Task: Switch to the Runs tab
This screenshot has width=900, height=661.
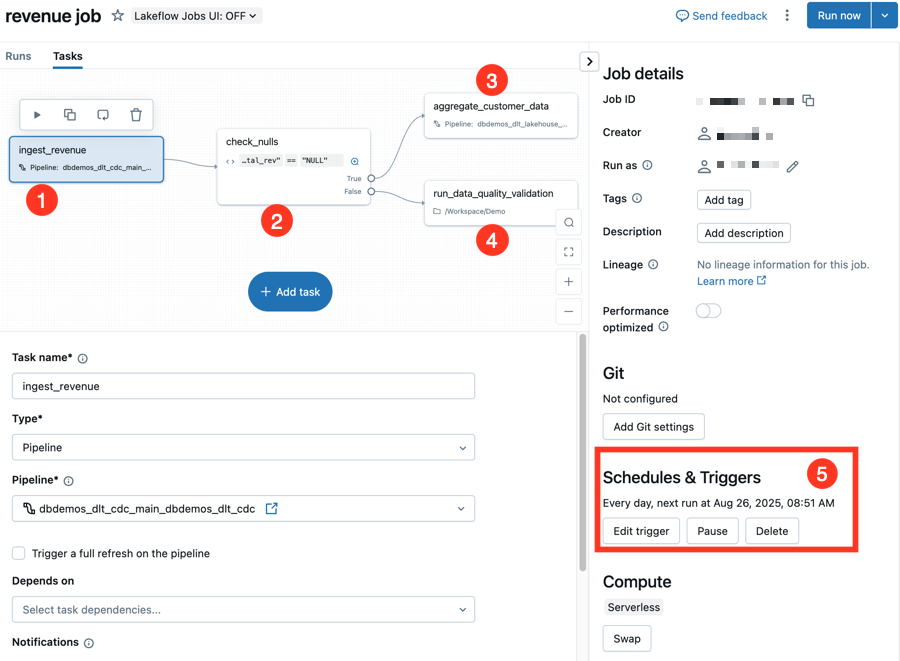Action: click(x=18, y=57)
